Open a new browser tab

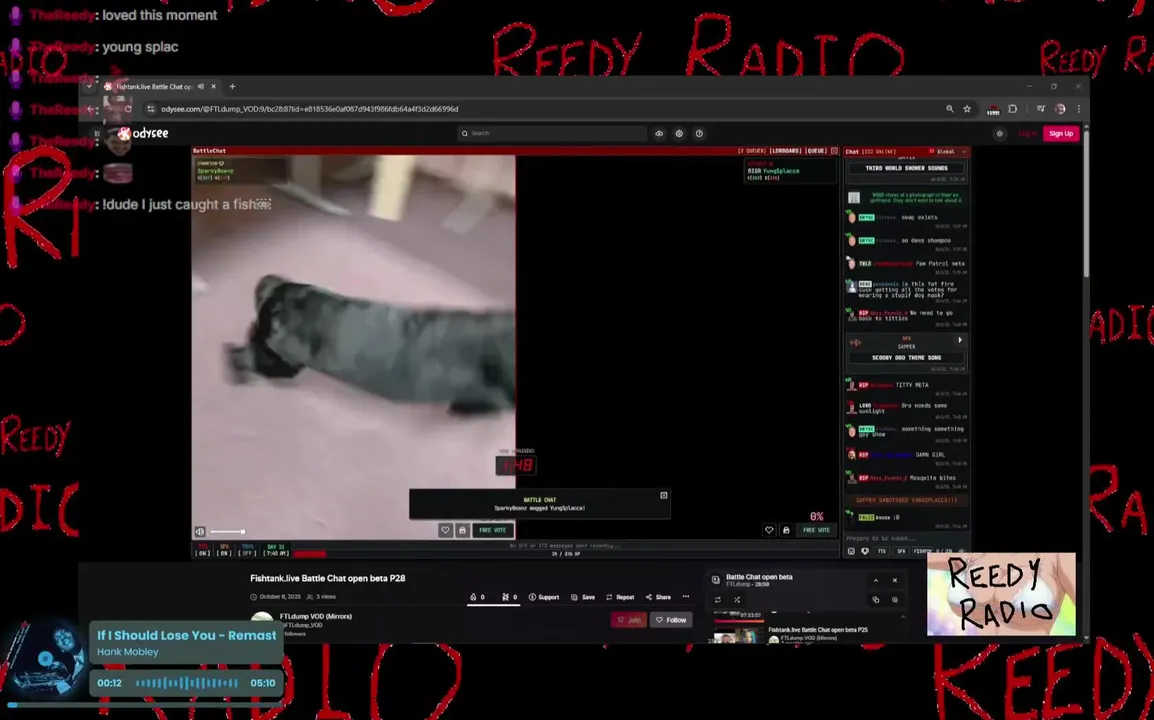[233, 86]
